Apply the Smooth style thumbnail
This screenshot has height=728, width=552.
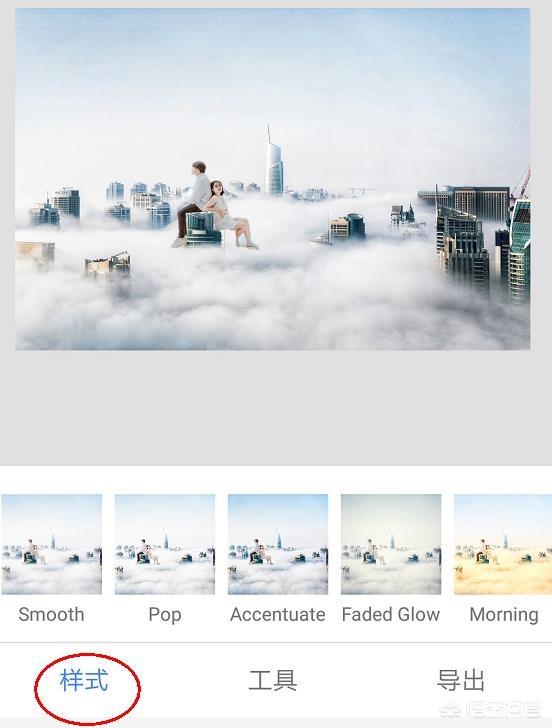click(x=52, y=544)
